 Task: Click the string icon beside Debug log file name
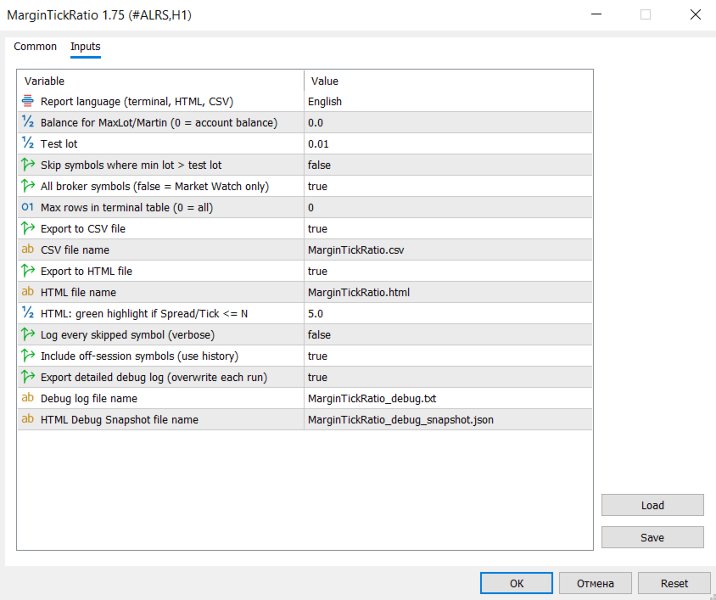point(28,398)
